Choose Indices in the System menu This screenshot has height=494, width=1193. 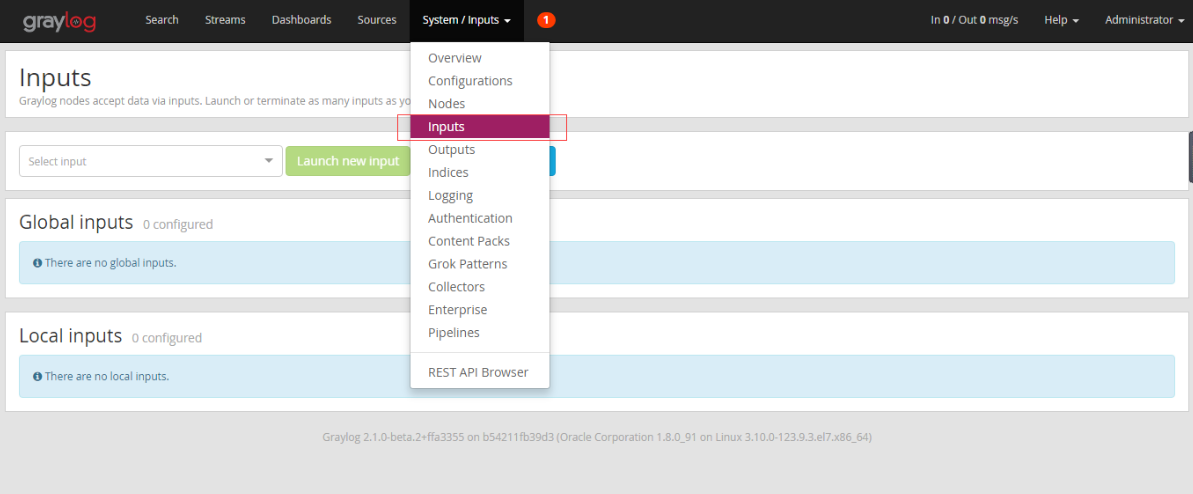click(480, 172)
